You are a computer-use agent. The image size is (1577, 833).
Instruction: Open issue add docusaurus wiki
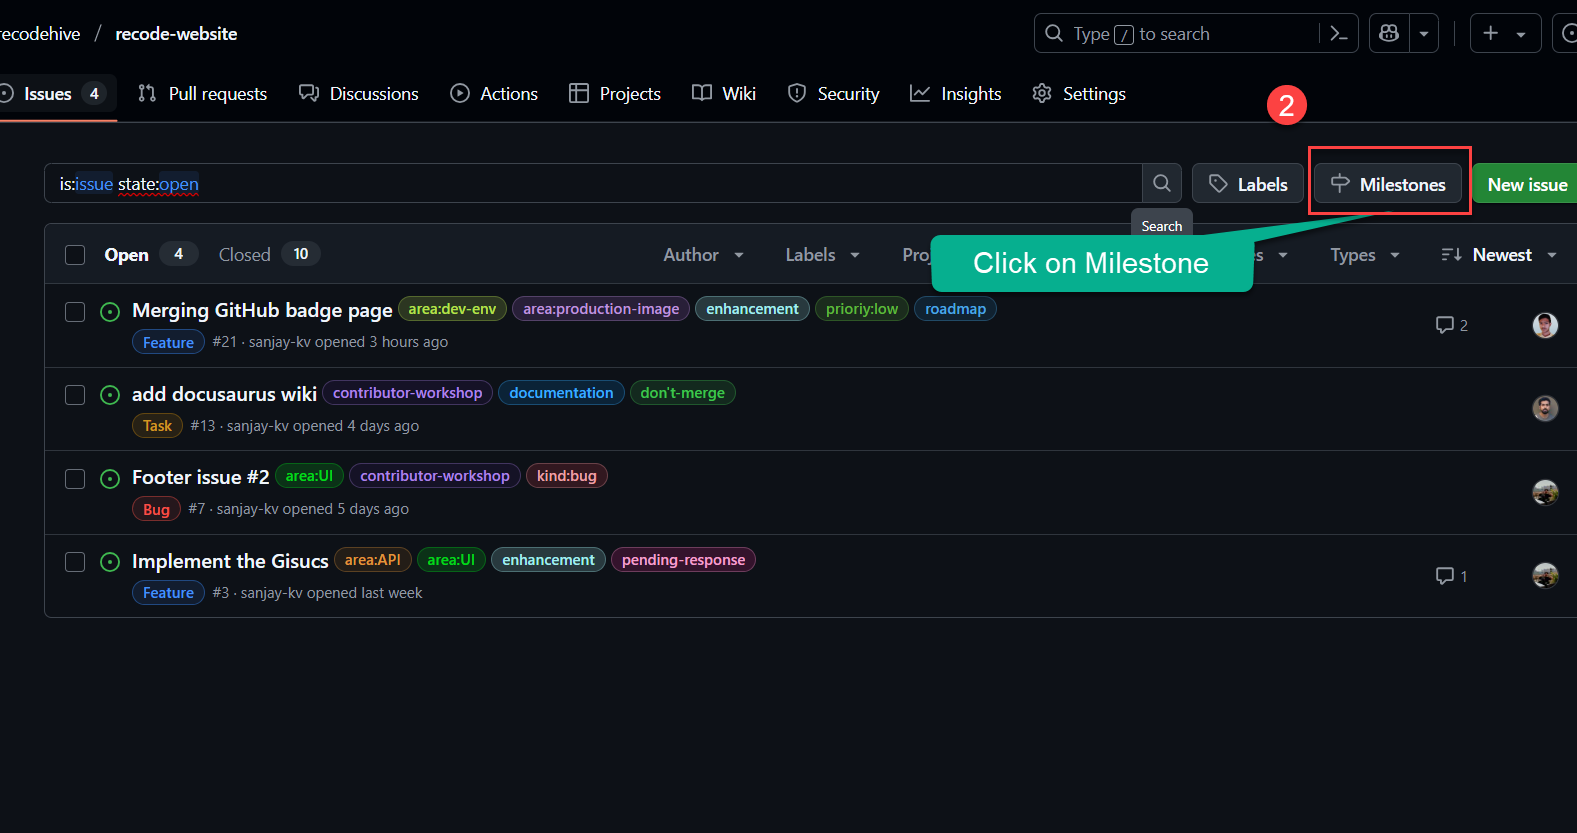224,394
